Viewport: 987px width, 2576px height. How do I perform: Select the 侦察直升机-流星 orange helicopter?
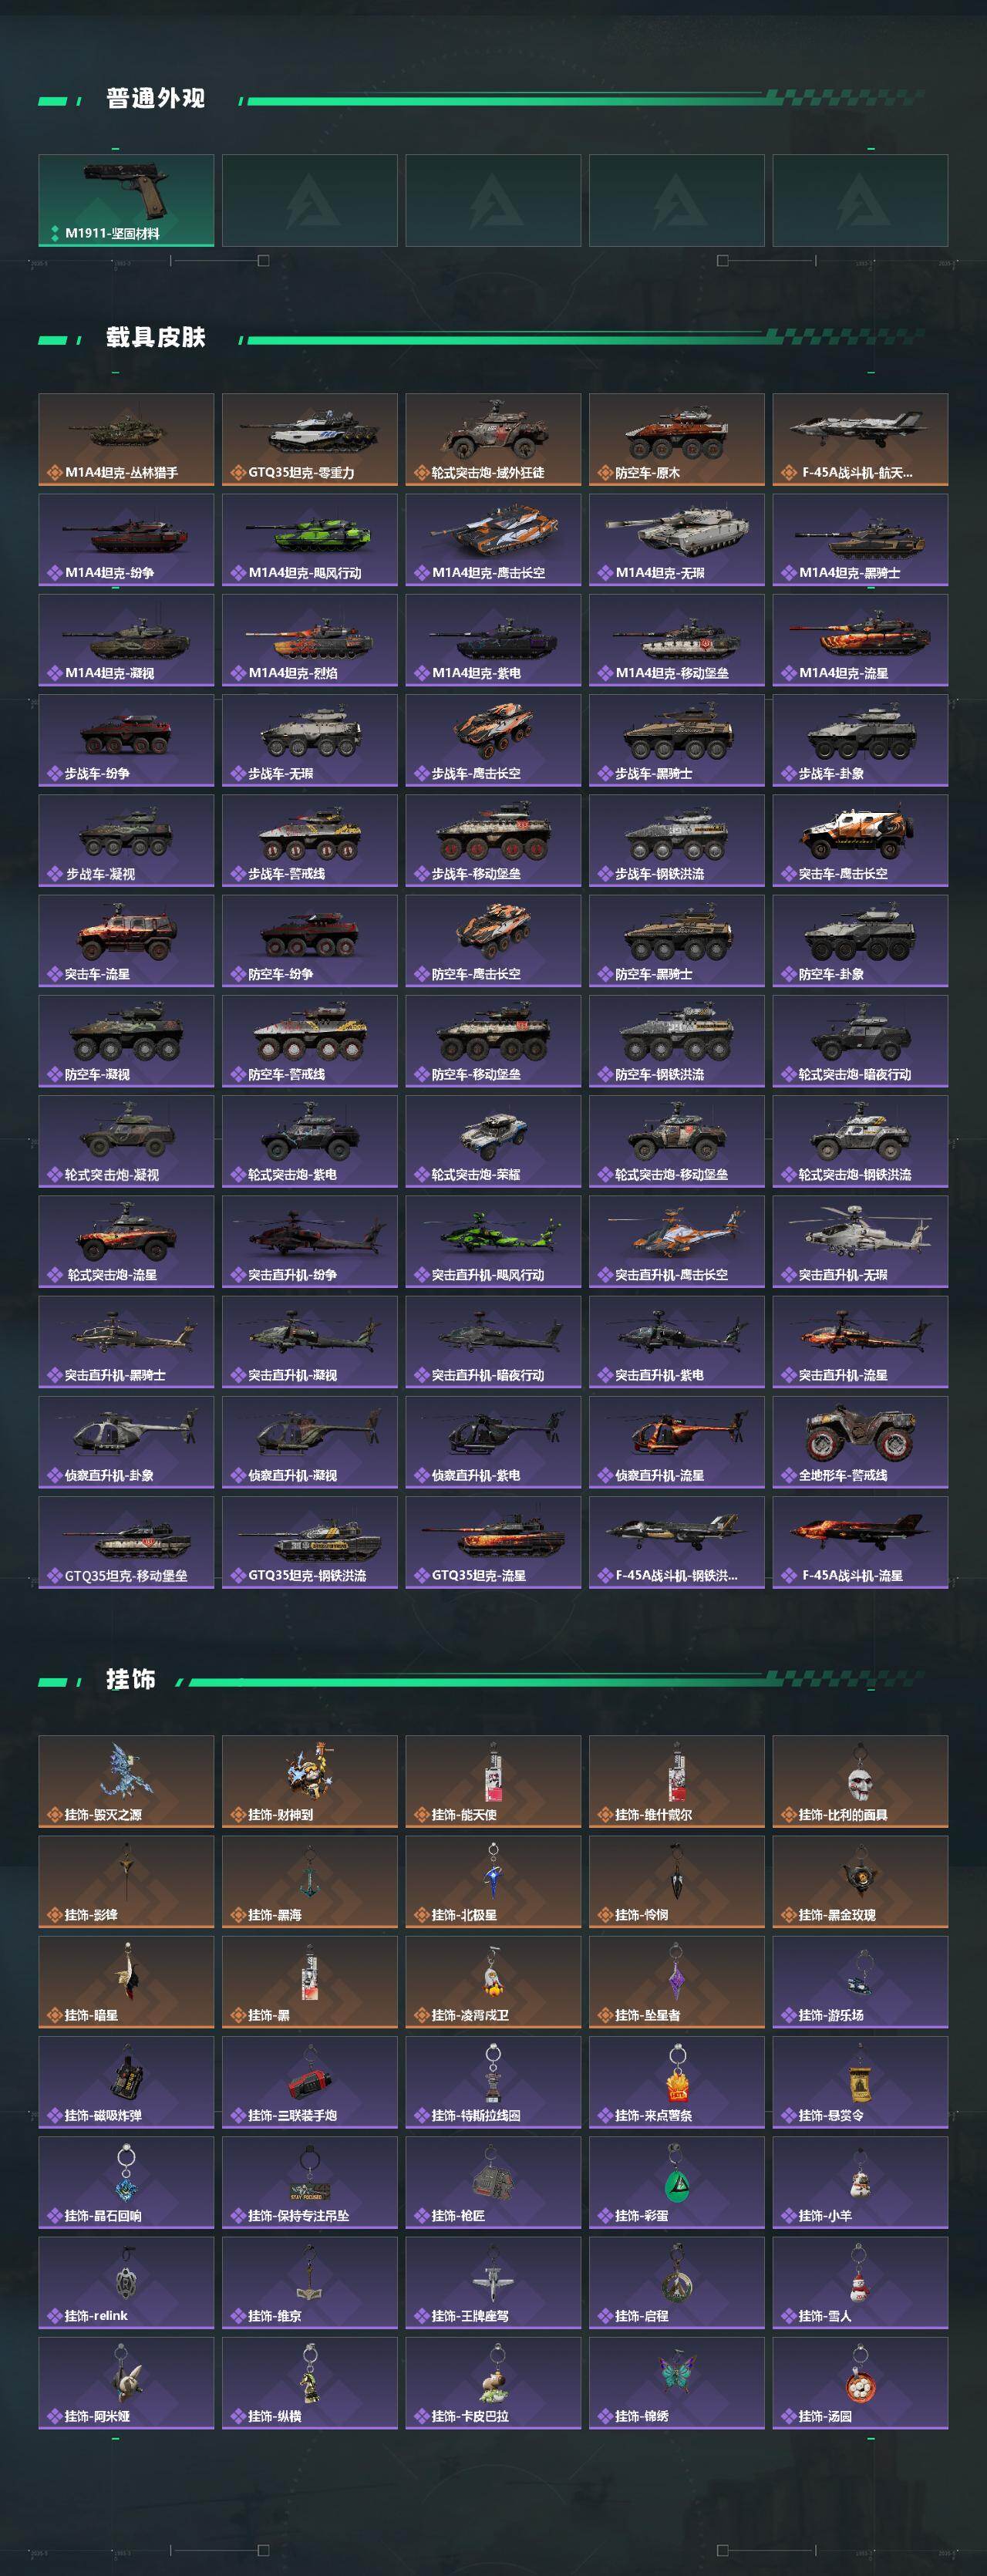677,1442
